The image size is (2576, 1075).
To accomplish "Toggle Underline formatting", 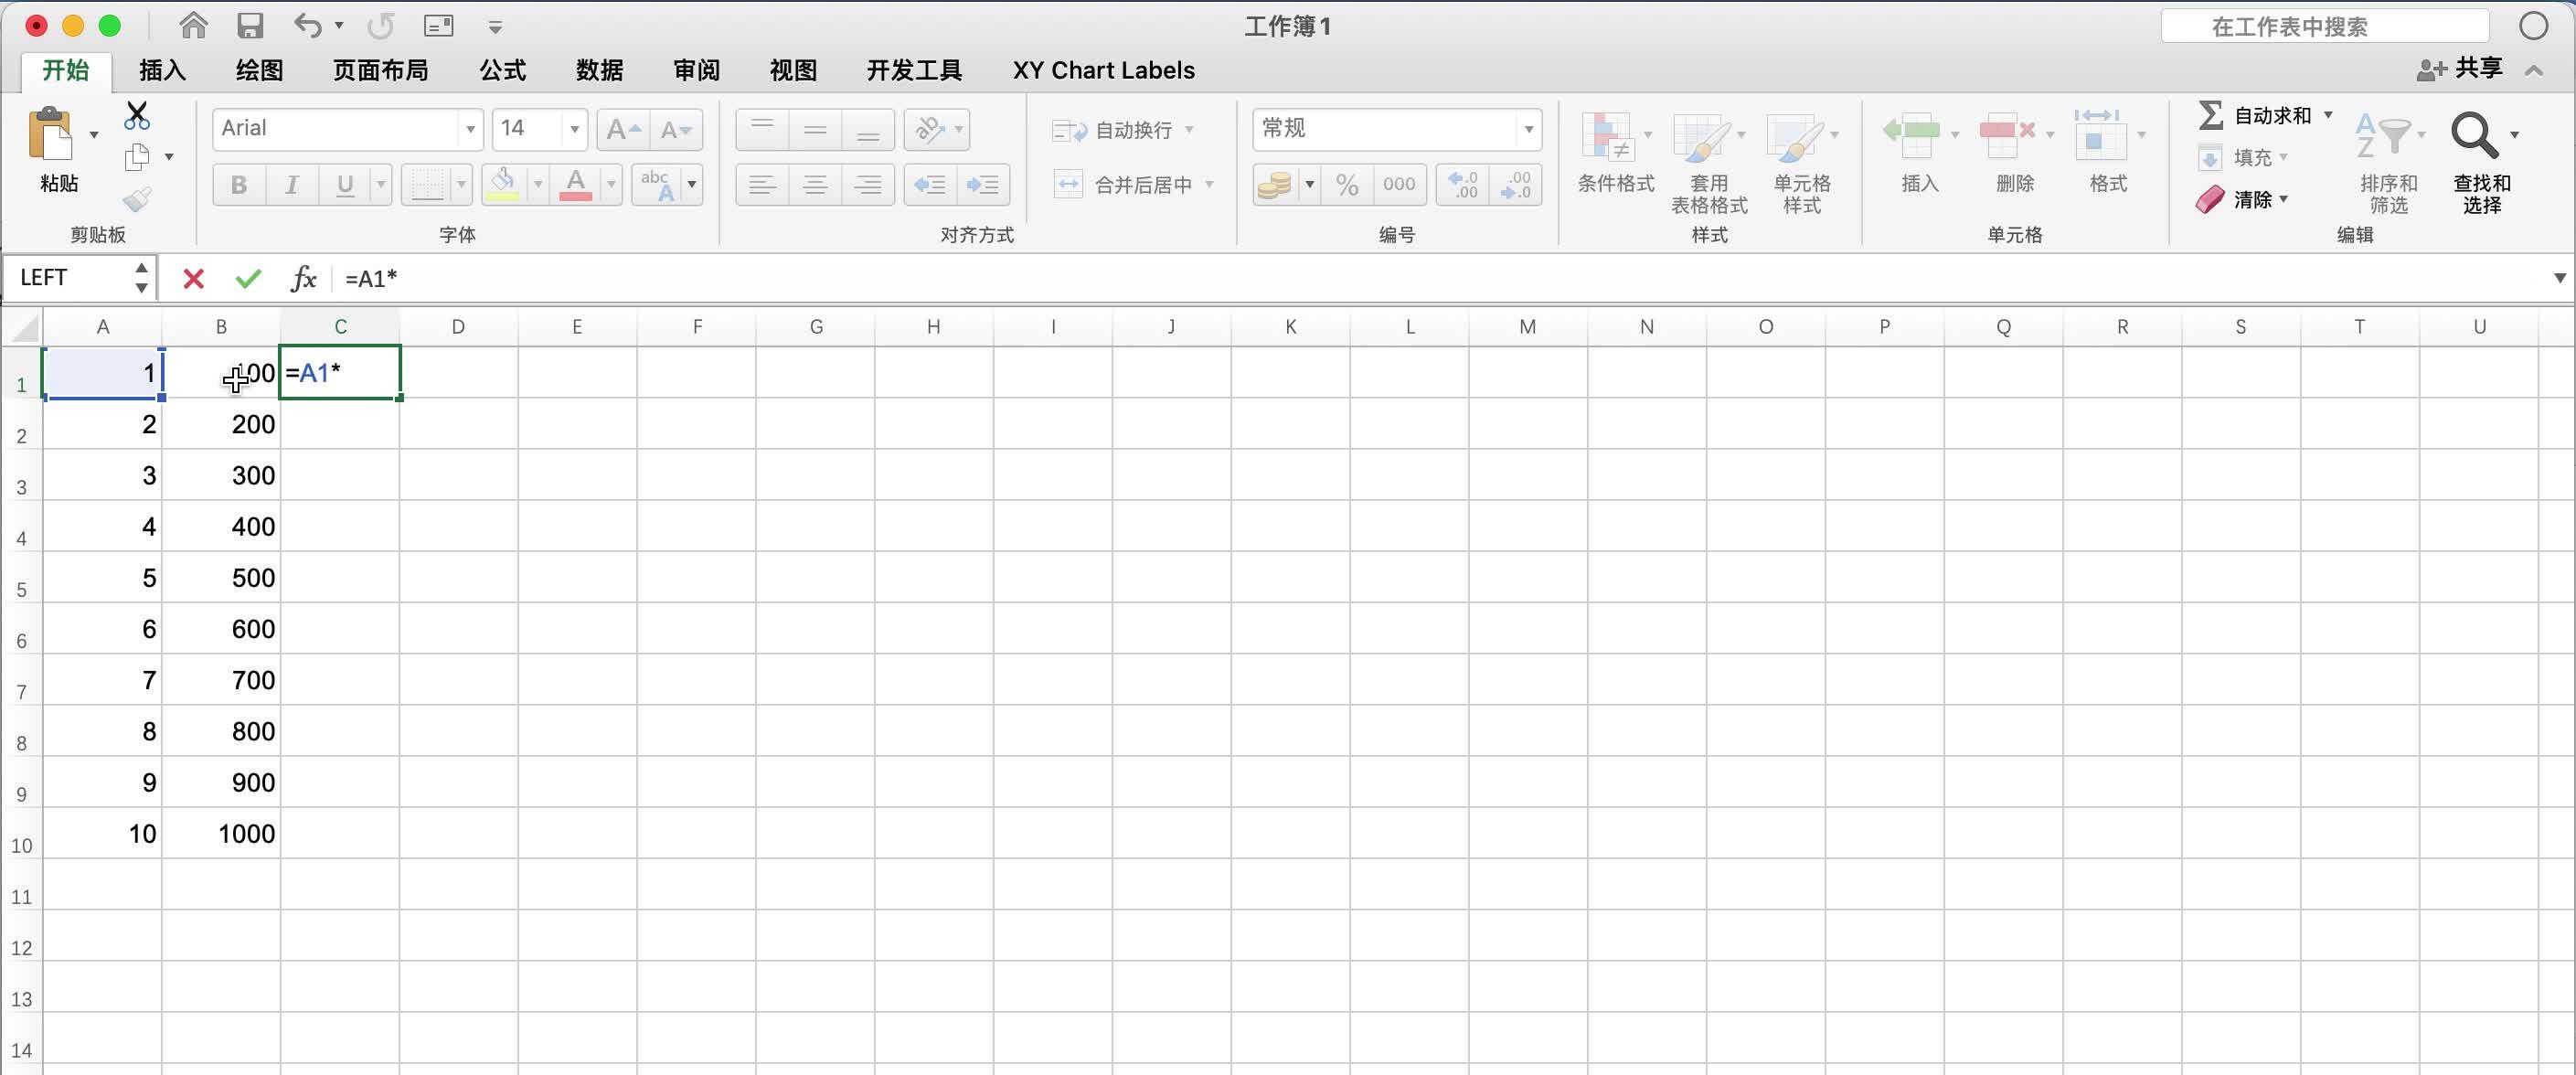I will click(x=345, y=185).
